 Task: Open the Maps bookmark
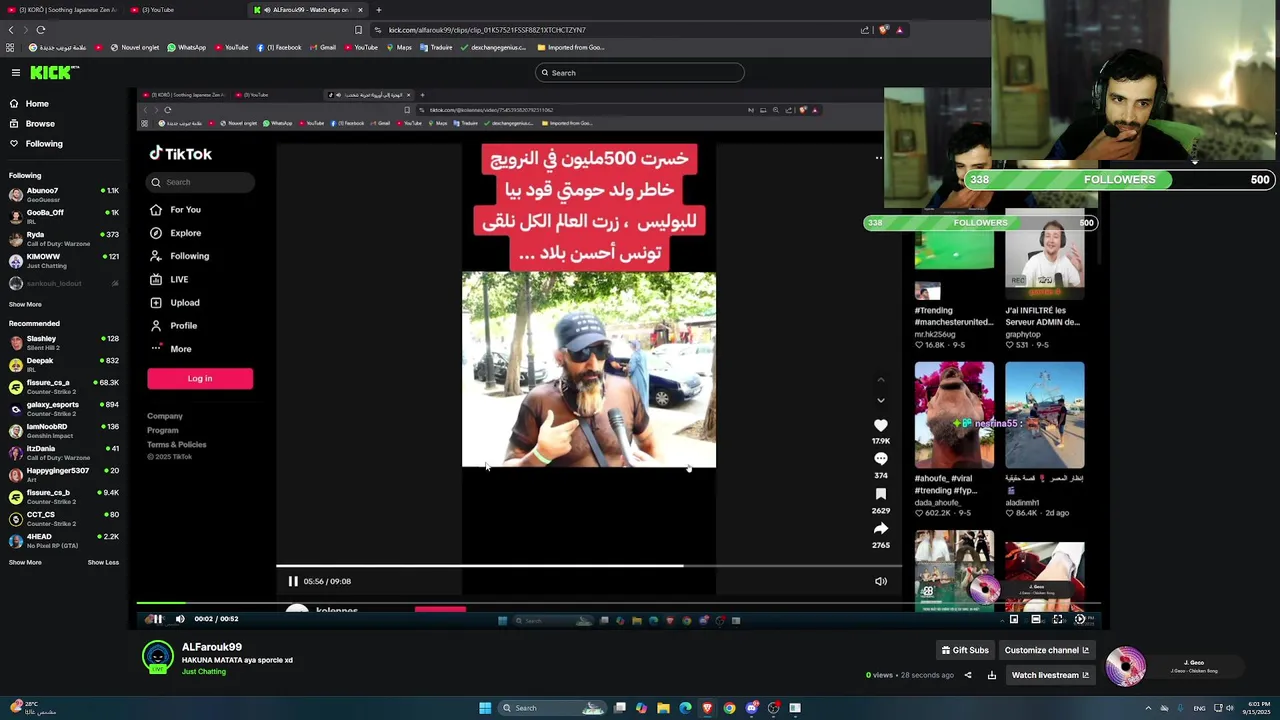(x=399, y=47)
